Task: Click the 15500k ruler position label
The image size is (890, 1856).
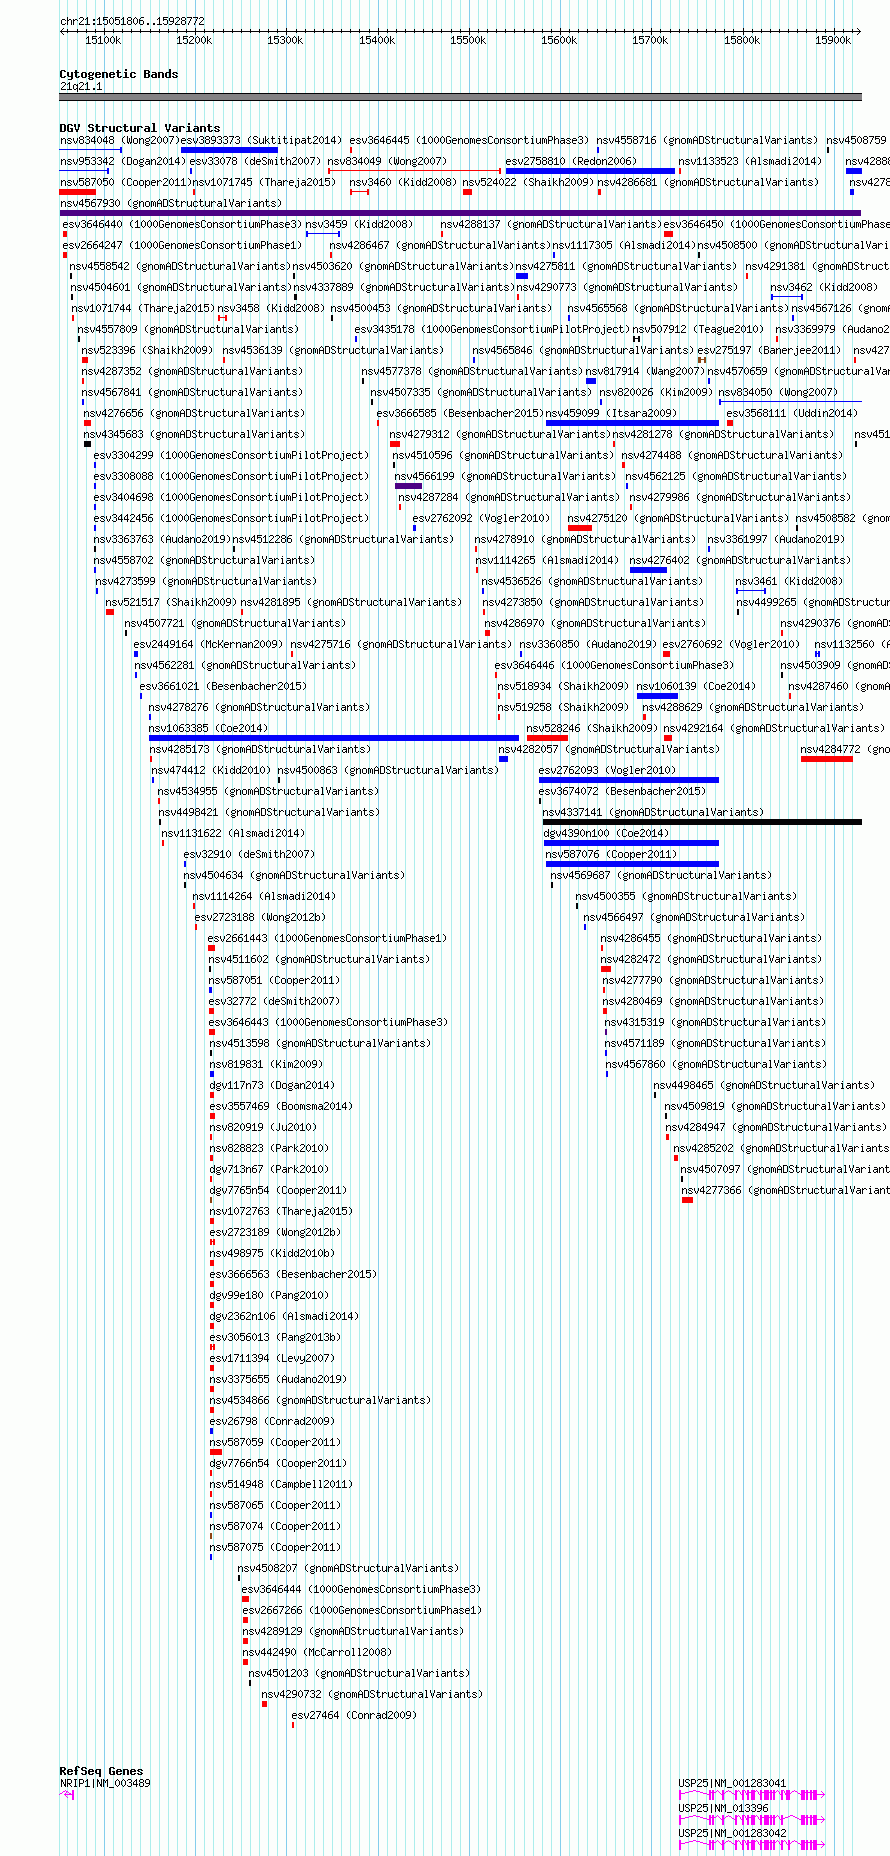Action: click(x=468, y=41)
